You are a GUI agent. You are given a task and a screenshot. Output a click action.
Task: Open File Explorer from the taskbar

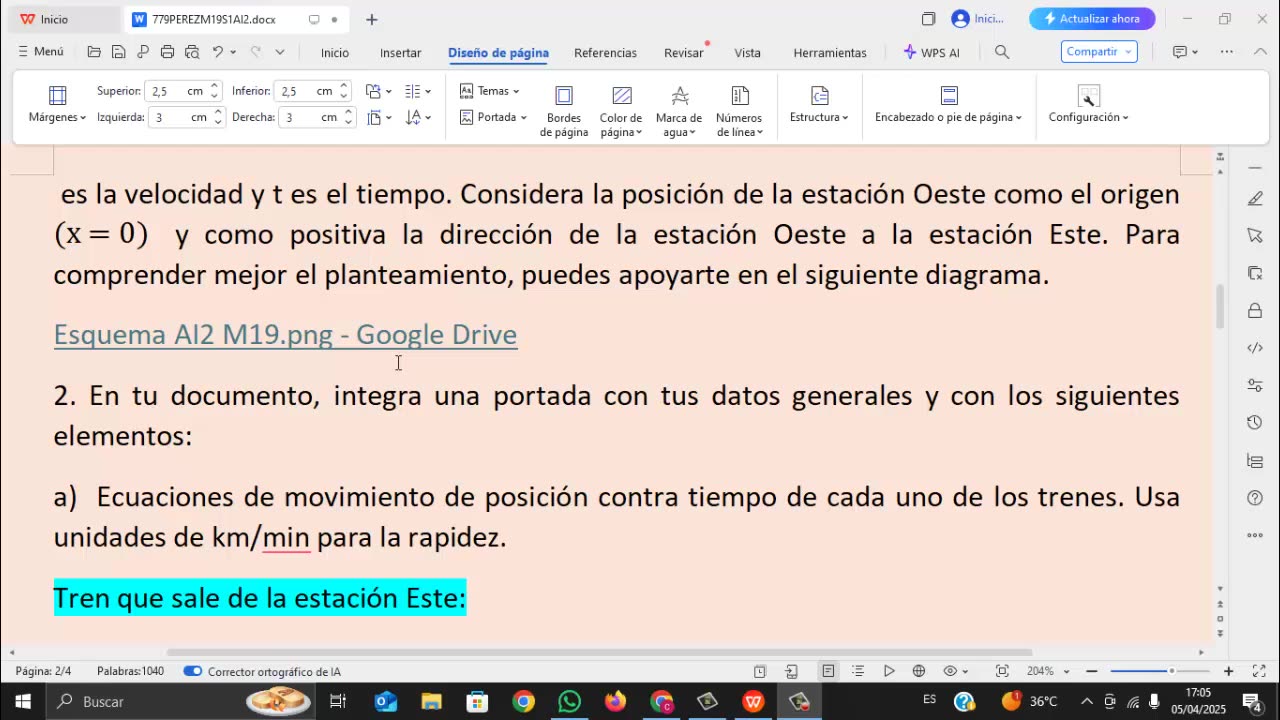pyautogui.click(x=431, y=702)
